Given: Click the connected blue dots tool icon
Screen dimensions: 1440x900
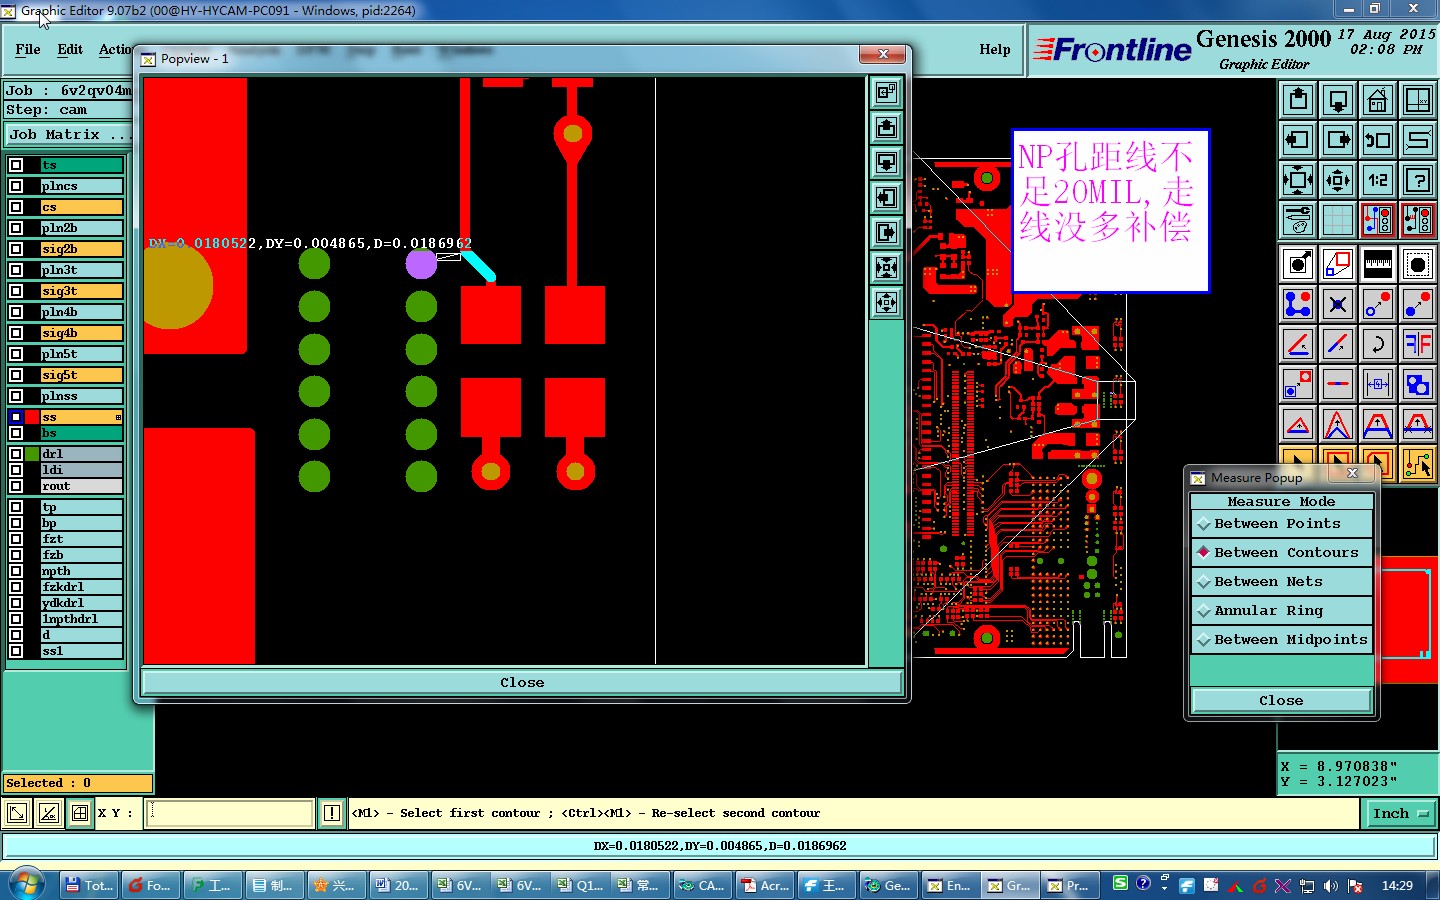Looking at the screenshot, I should click(1298, 304).
